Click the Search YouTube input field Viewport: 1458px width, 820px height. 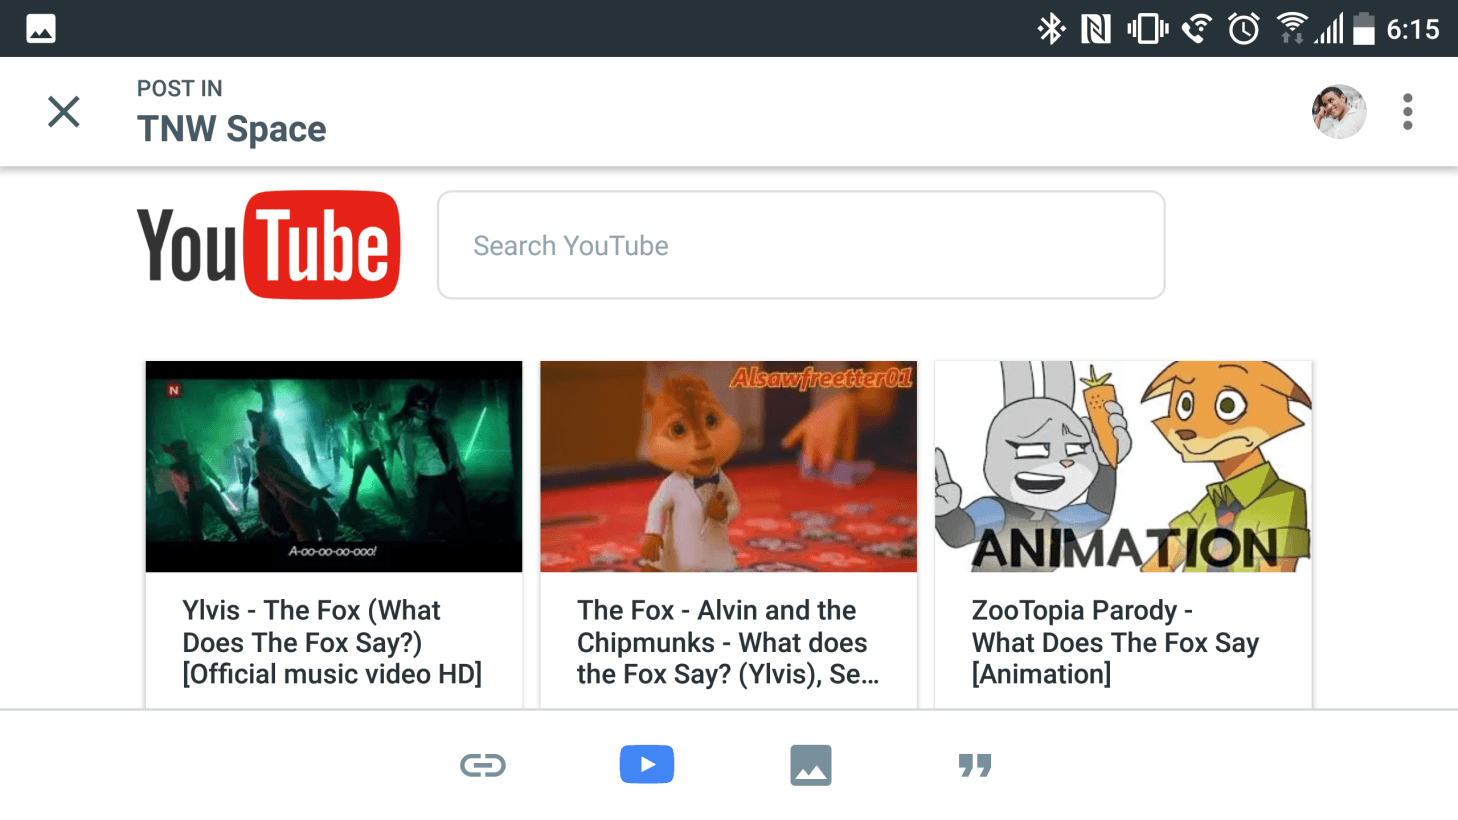(x=800, y=245)
